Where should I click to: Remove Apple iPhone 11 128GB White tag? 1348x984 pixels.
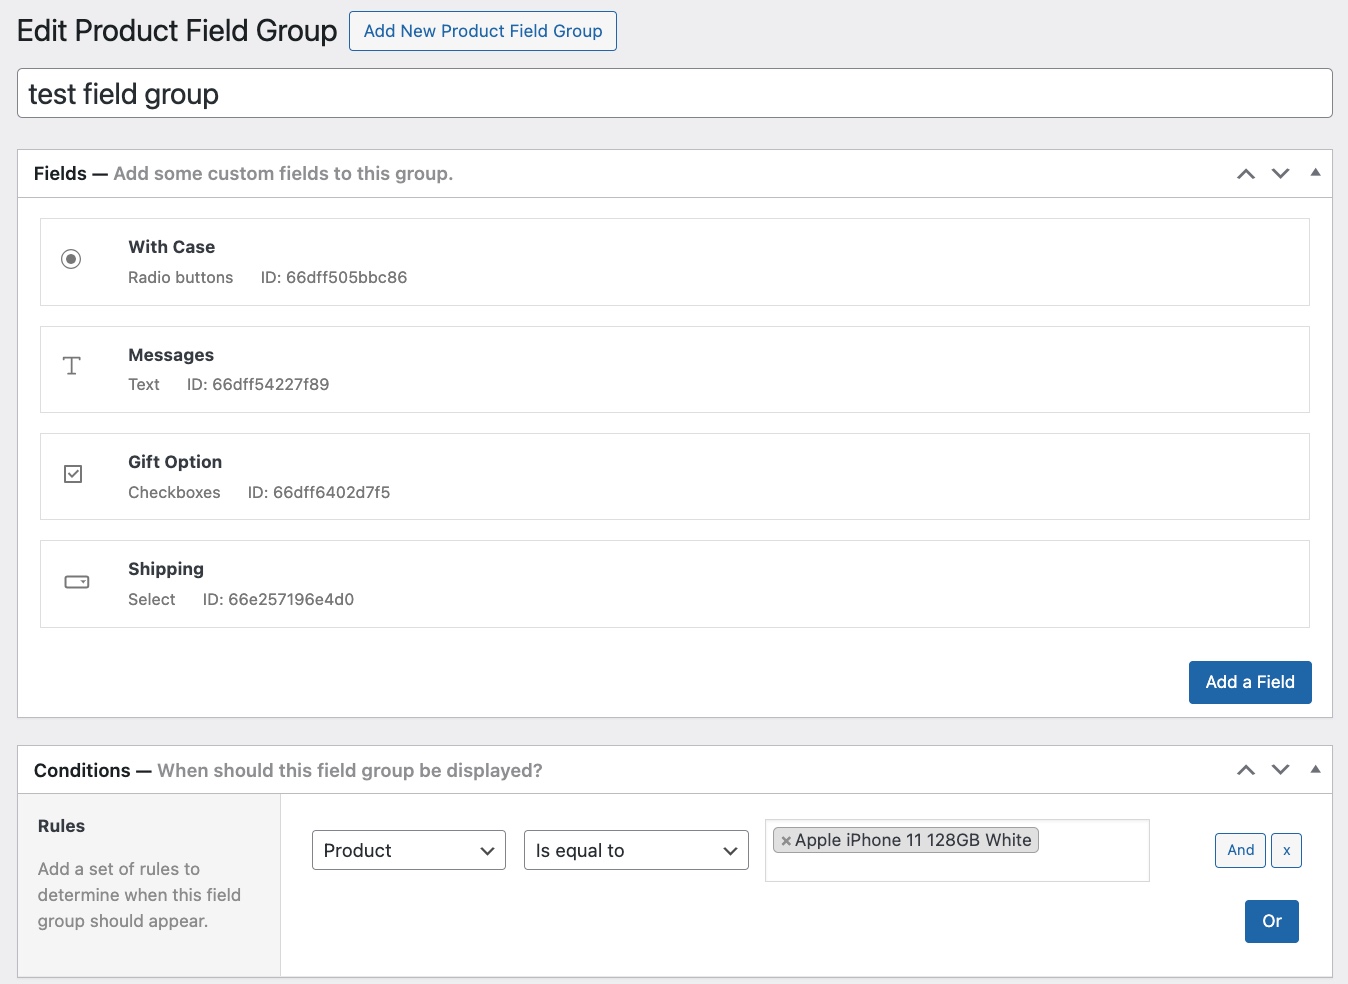786,841
